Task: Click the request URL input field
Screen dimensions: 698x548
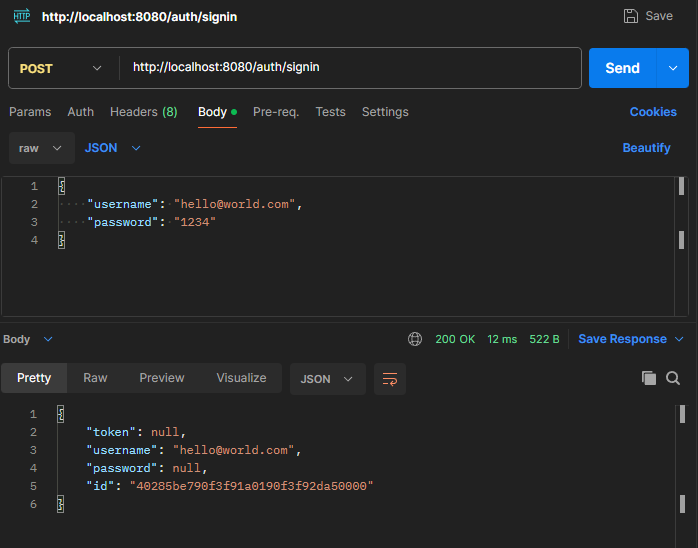Action: (350, 68)
